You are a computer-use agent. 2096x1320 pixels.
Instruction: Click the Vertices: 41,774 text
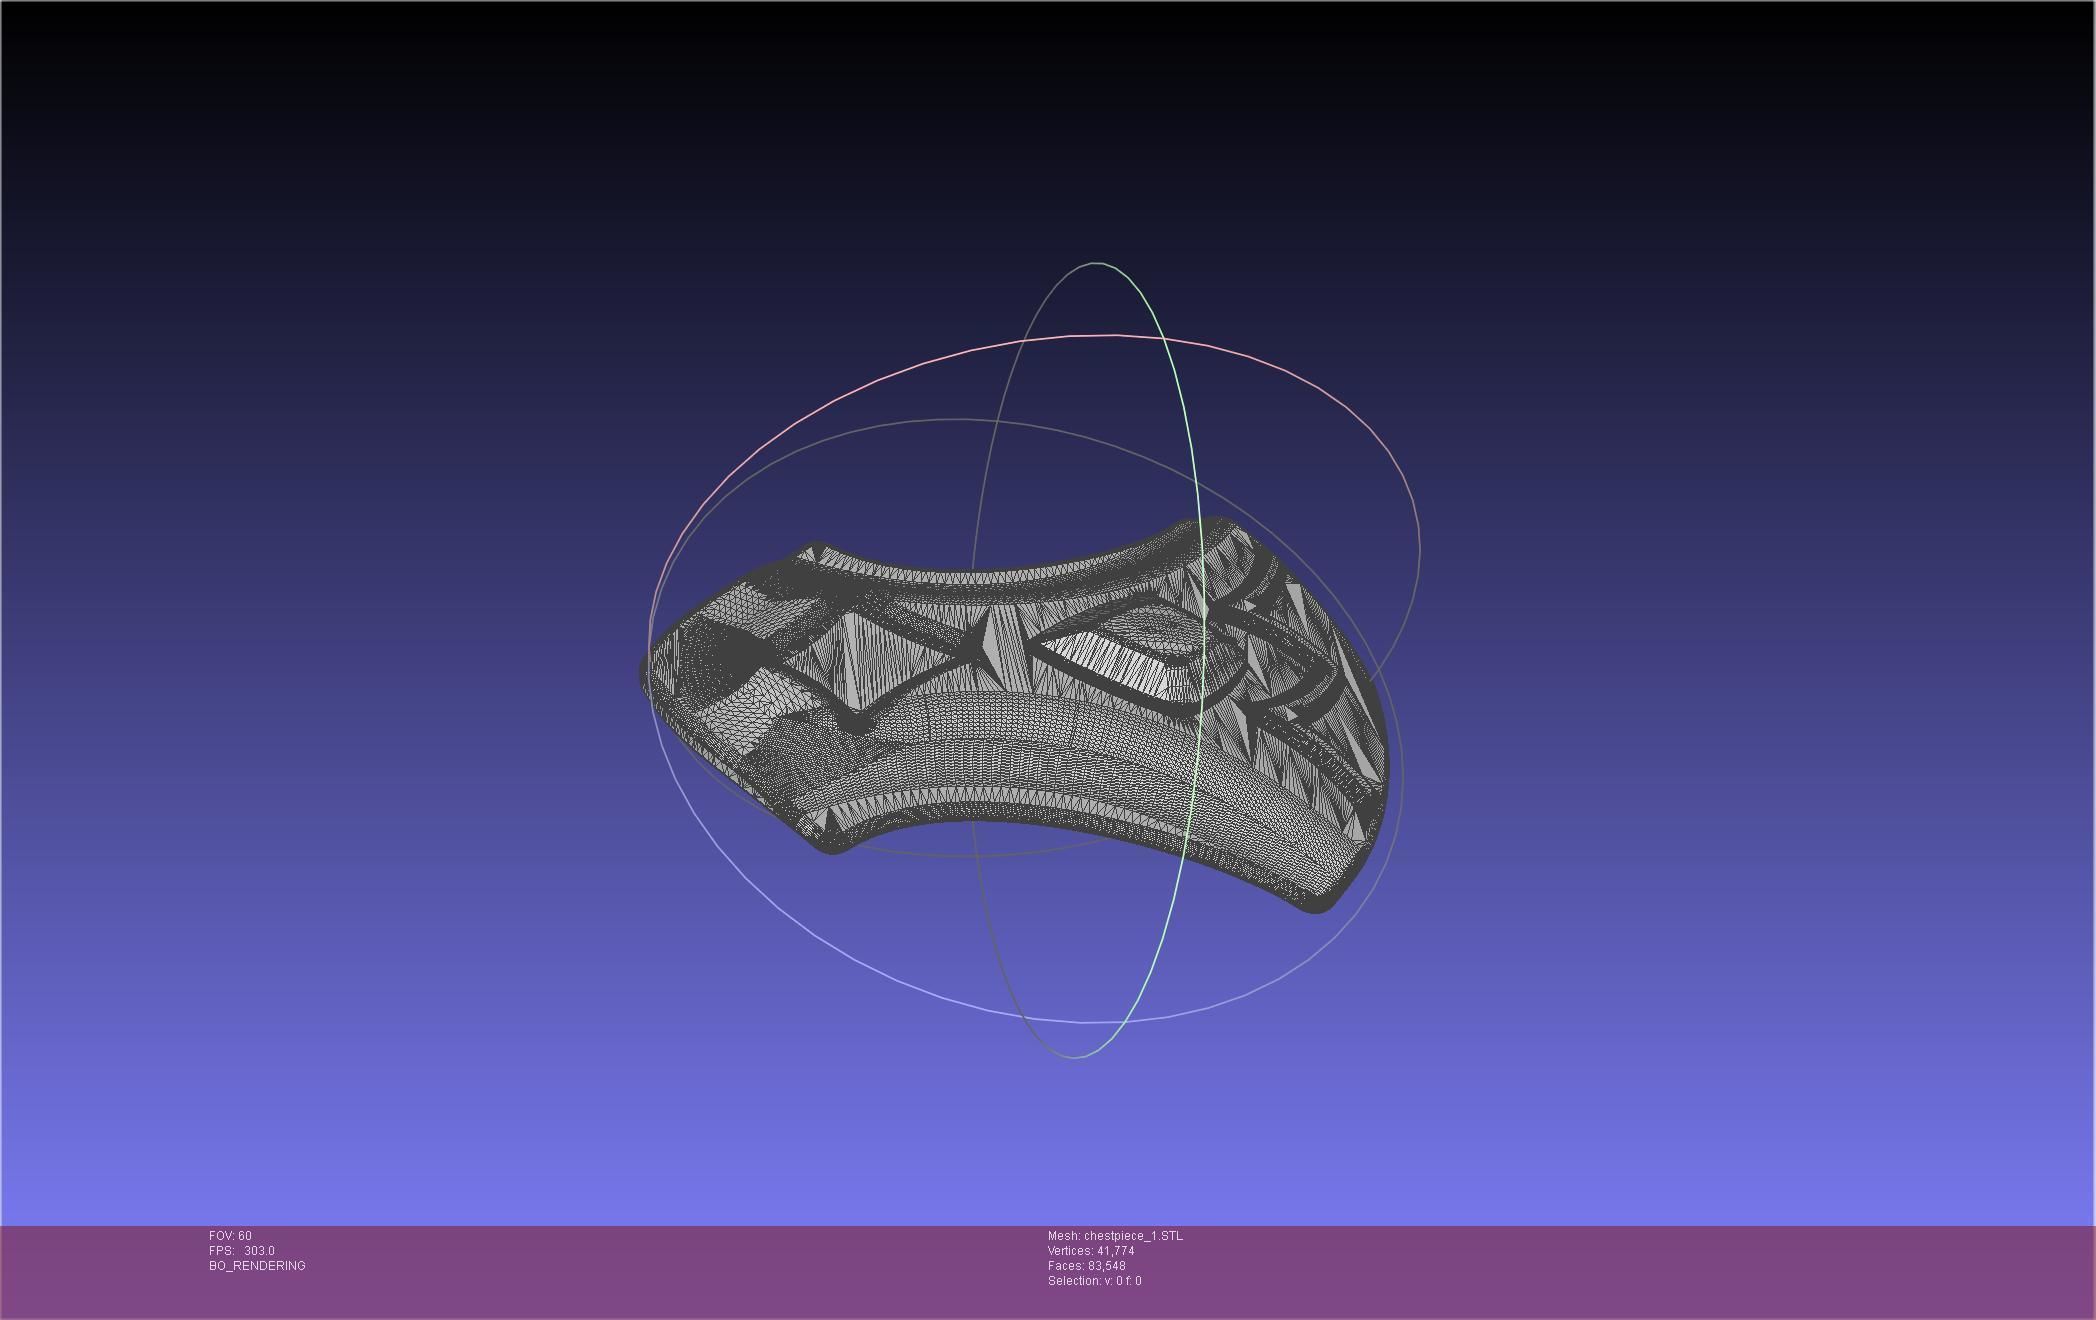(x=1091, y=1251)
